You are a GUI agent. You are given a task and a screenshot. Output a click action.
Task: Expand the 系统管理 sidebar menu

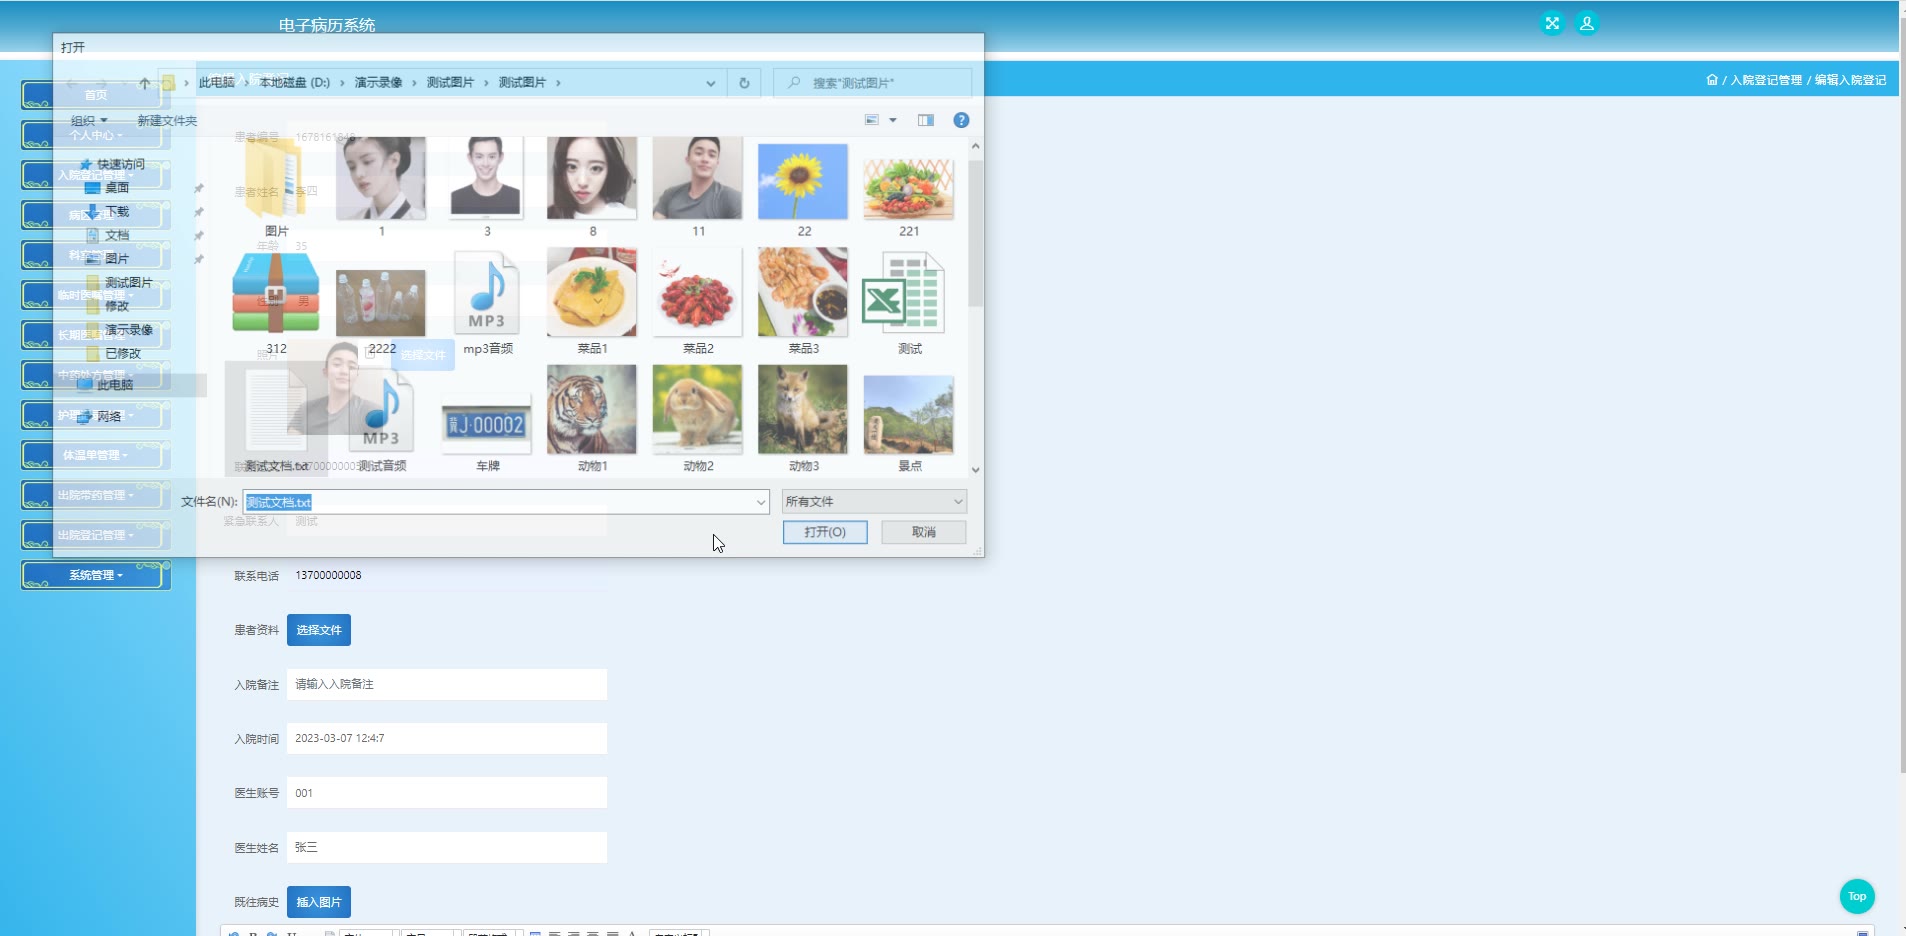(x=96, y=575)
